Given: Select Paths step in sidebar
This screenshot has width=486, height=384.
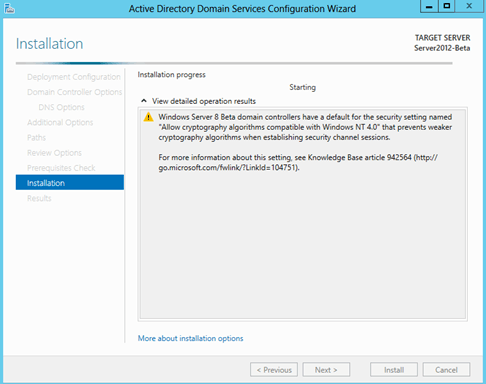Looking at the screenshot, I should click(x=36, y=138).
